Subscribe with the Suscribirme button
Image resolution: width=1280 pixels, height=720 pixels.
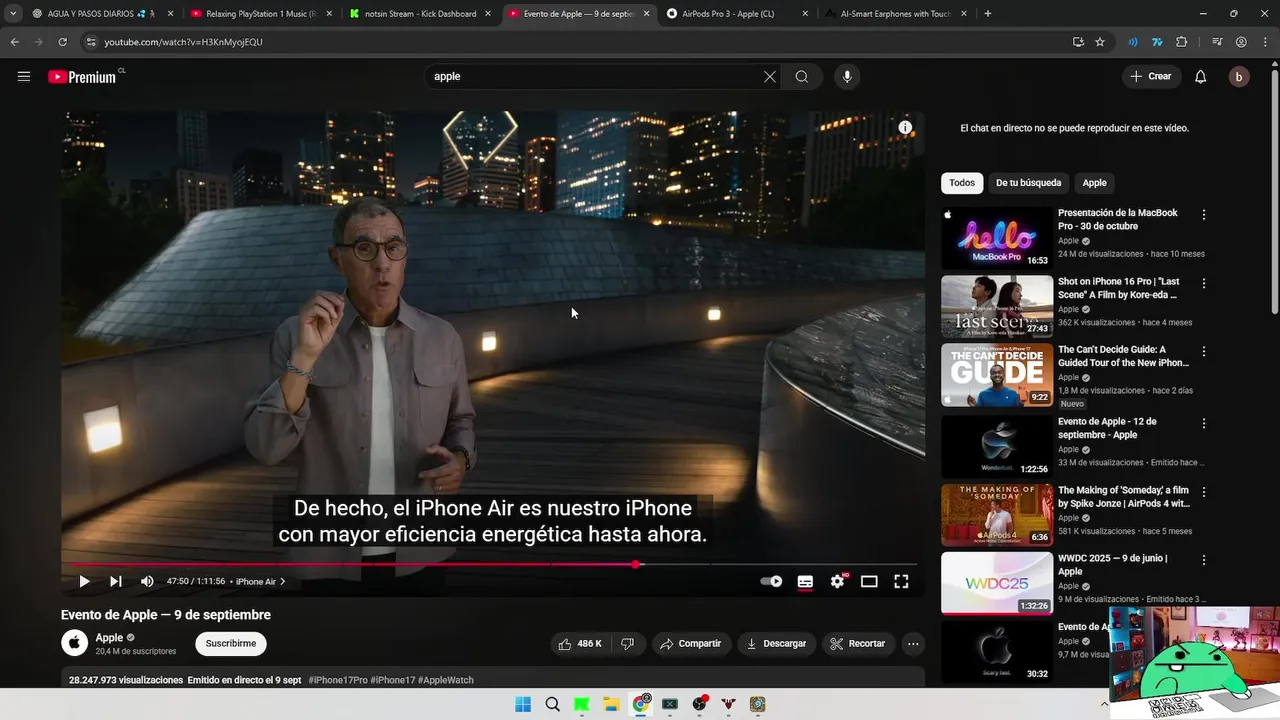(231, 644)
